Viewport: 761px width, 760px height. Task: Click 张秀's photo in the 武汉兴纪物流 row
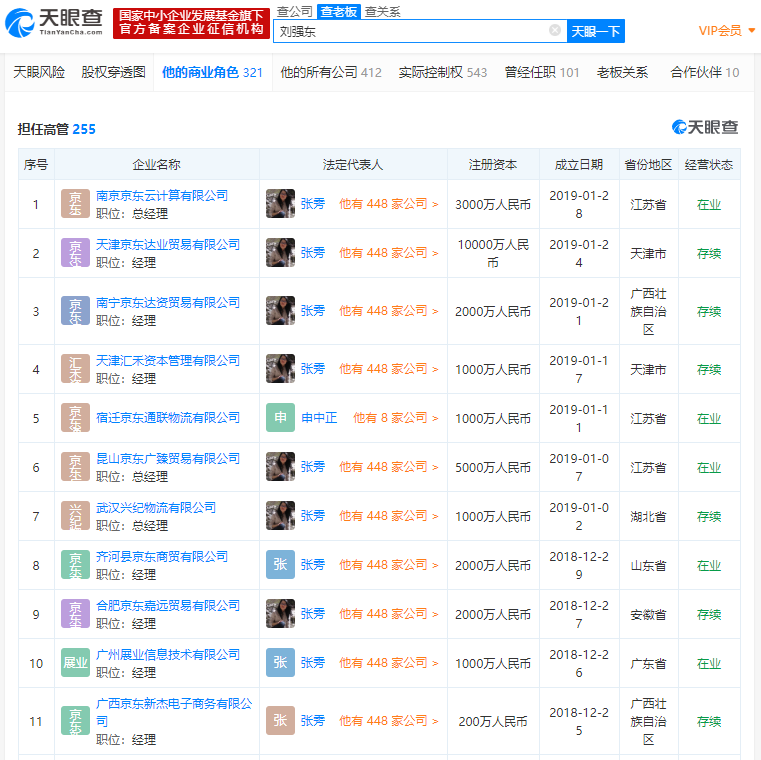pos(280,516)
